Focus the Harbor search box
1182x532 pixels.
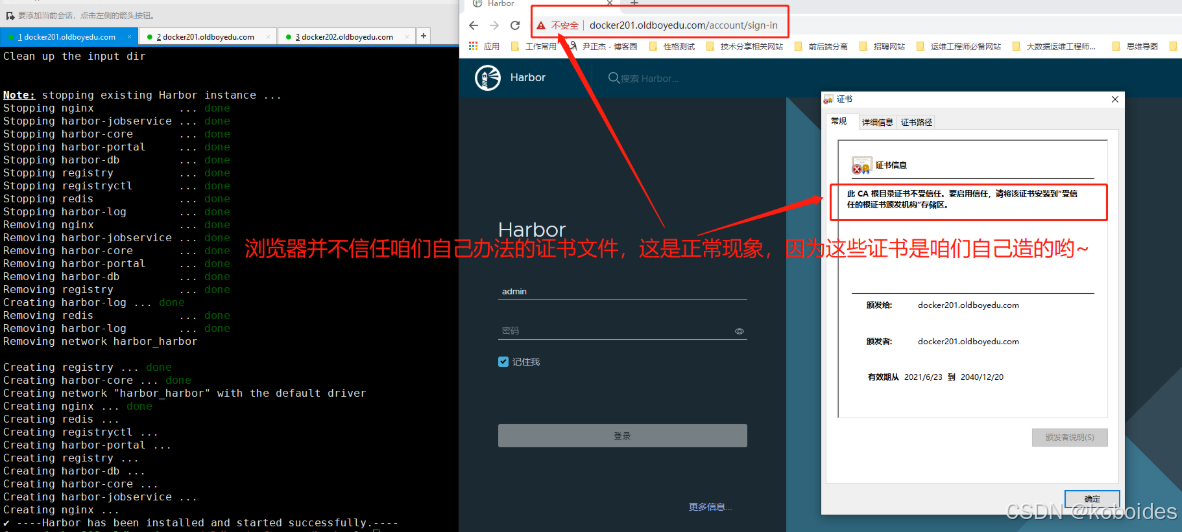651,78
